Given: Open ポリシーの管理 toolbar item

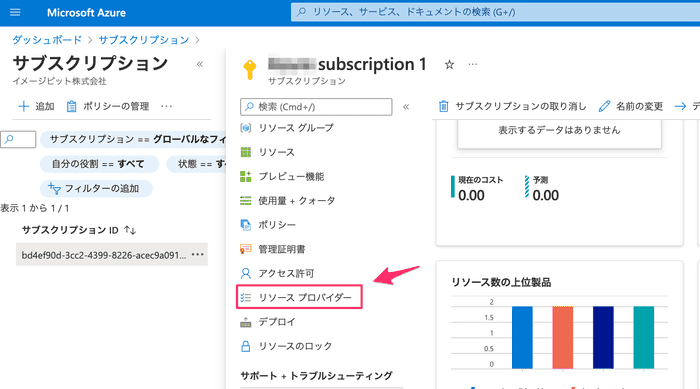Looking at the screenshot, I should pos(108,106).
